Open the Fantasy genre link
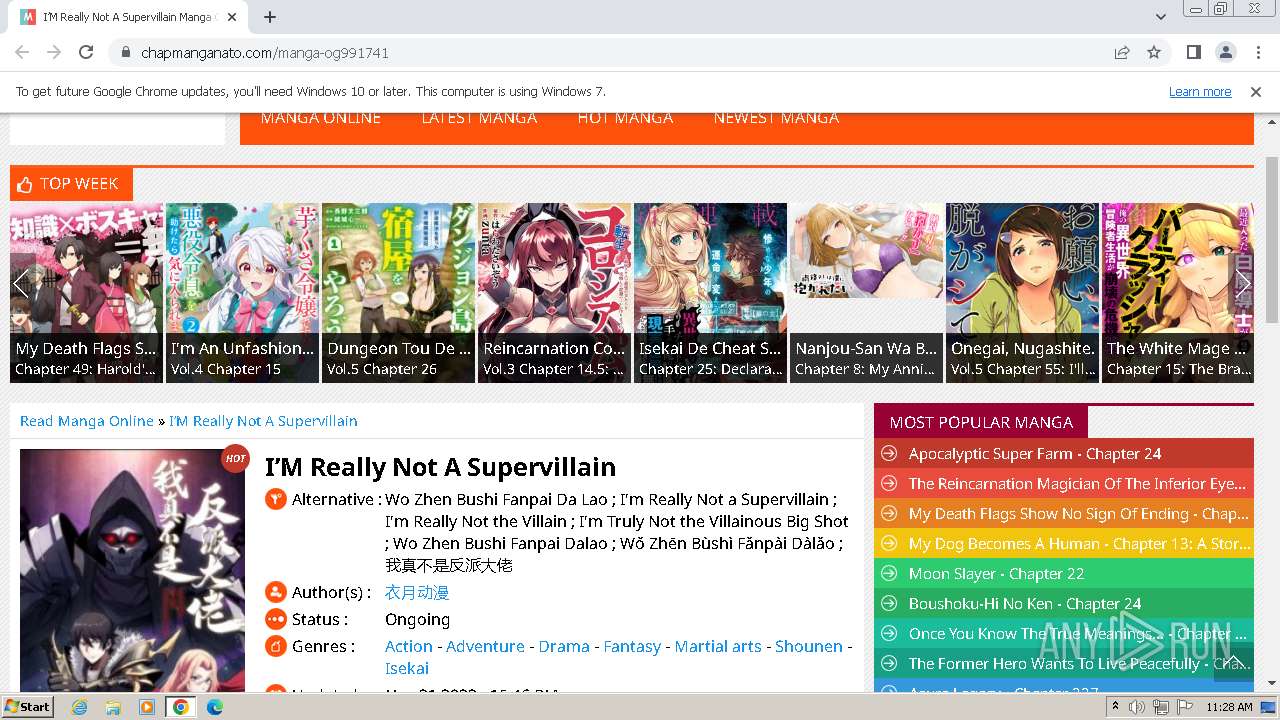The image size is (1280, 720). [x=632, y=646]
